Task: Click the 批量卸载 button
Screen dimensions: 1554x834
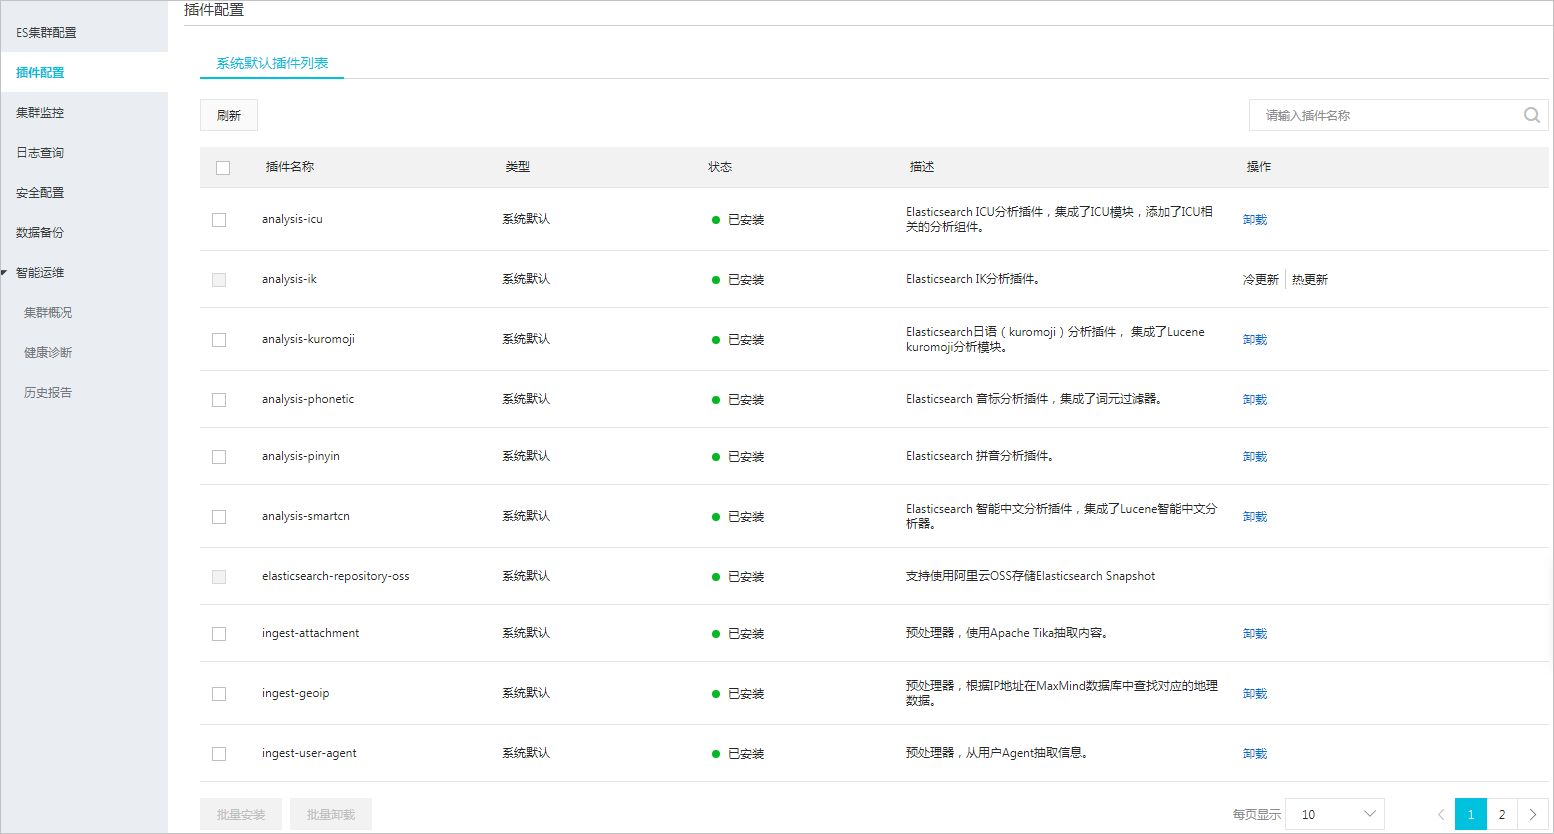Action: pos(331,814)
